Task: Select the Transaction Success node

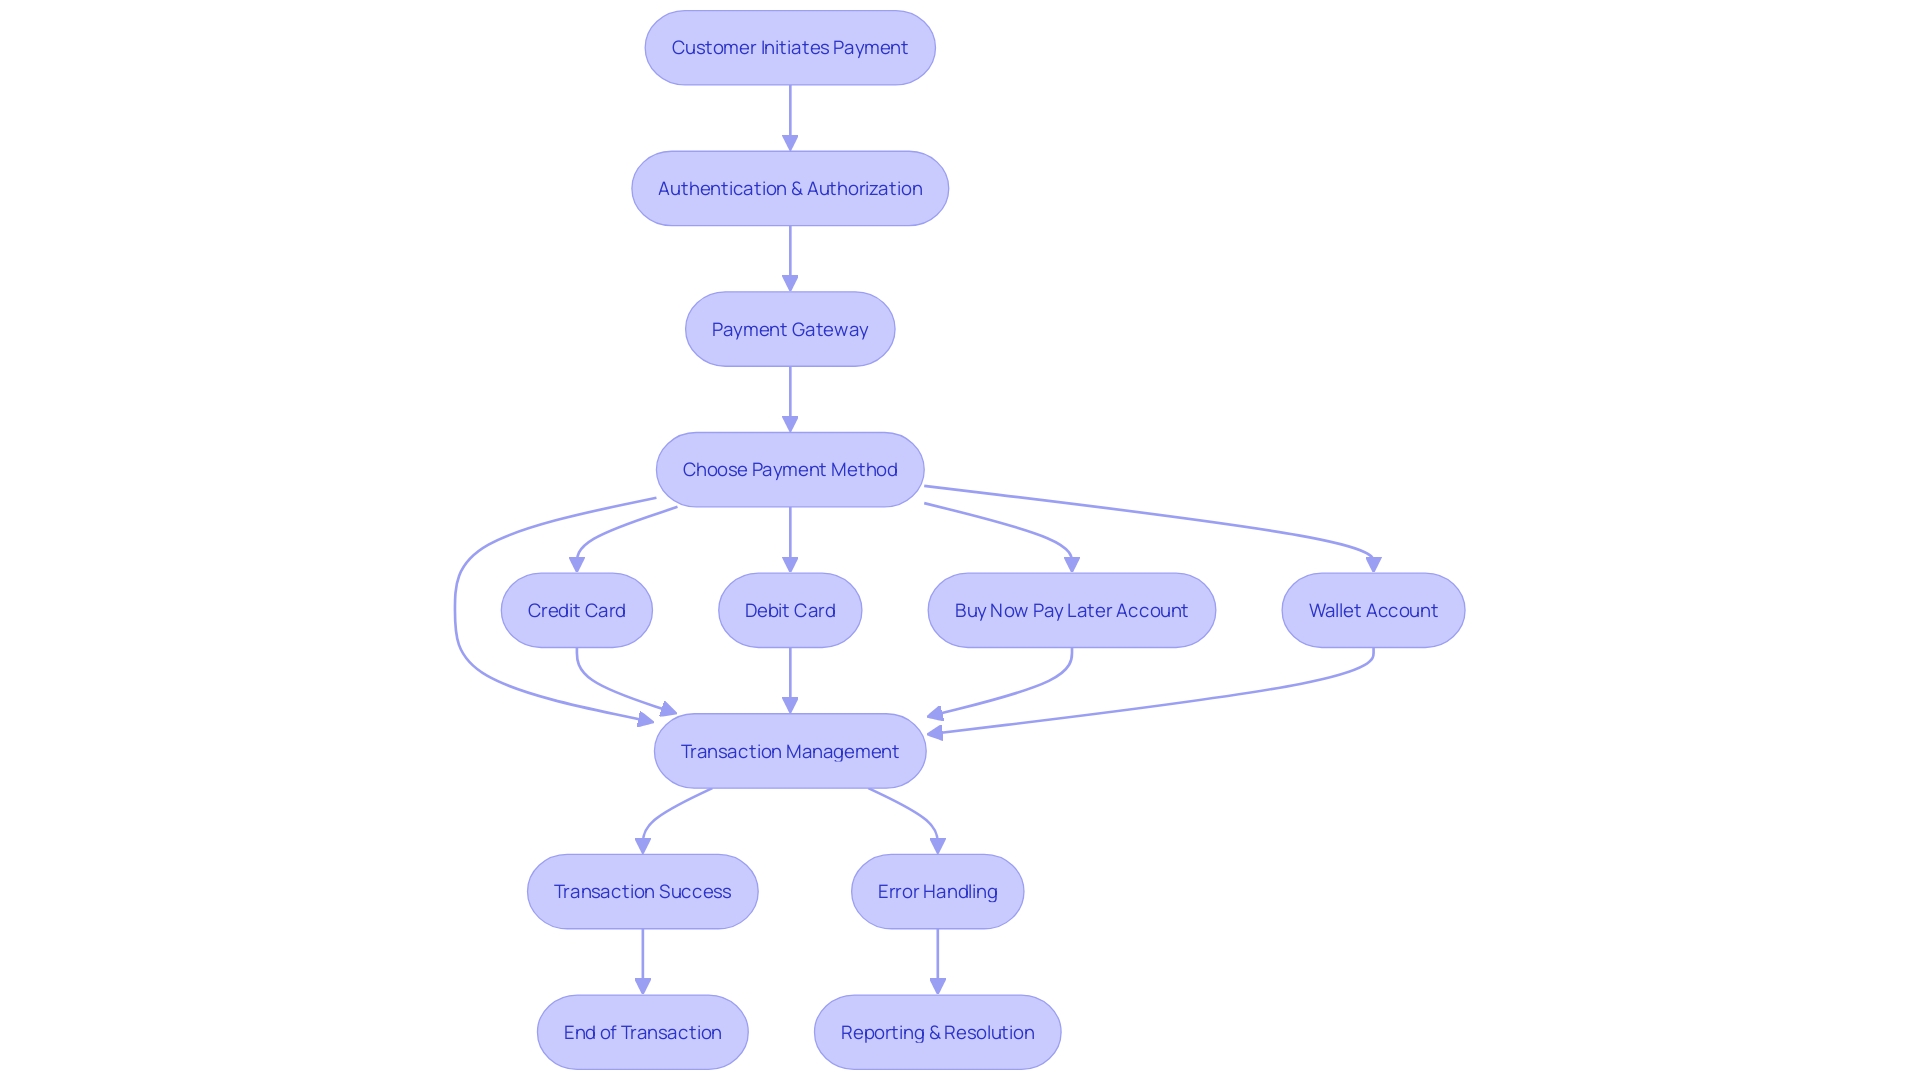Action: [644, 891]
